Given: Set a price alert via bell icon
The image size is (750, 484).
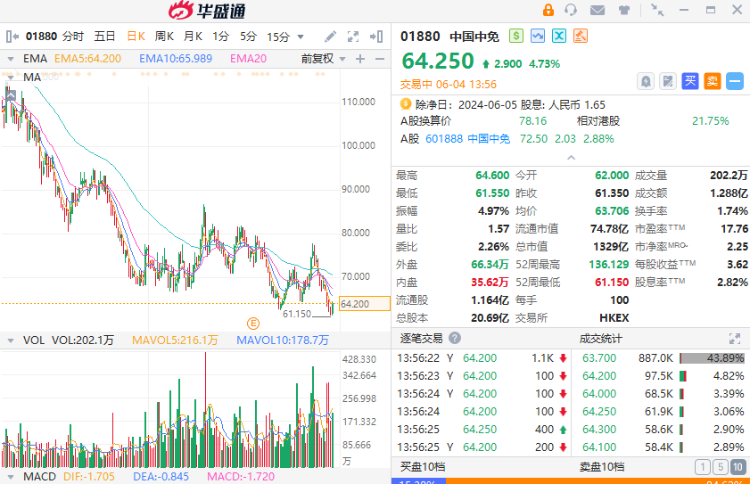Looking at the screenshot, I should pyautogui.click(x=646, y=81).
